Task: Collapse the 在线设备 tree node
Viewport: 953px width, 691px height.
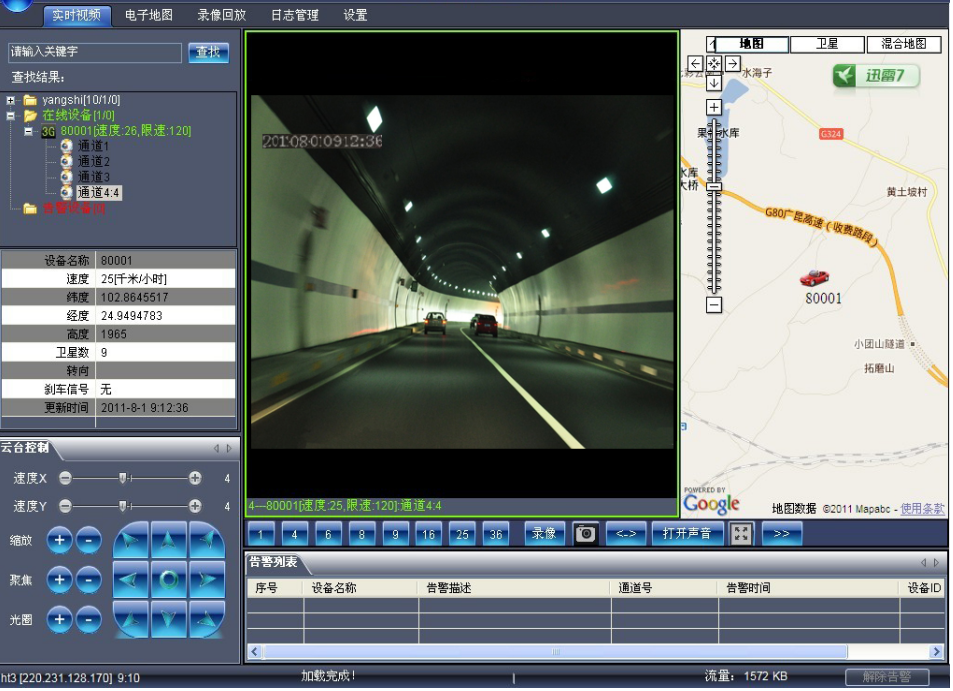Action: tap(11, 115)
